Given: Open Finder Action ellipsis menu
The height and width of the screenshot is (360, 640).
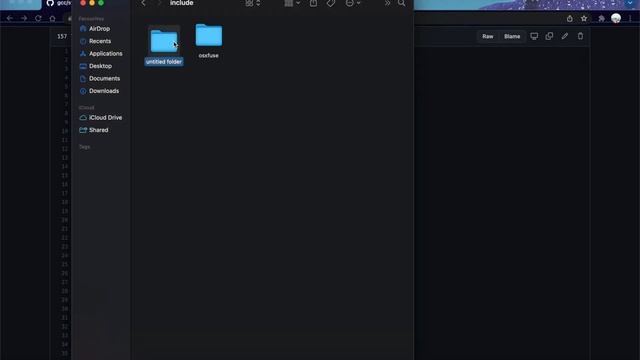Looking at the screenshot, I should (353, 3).
